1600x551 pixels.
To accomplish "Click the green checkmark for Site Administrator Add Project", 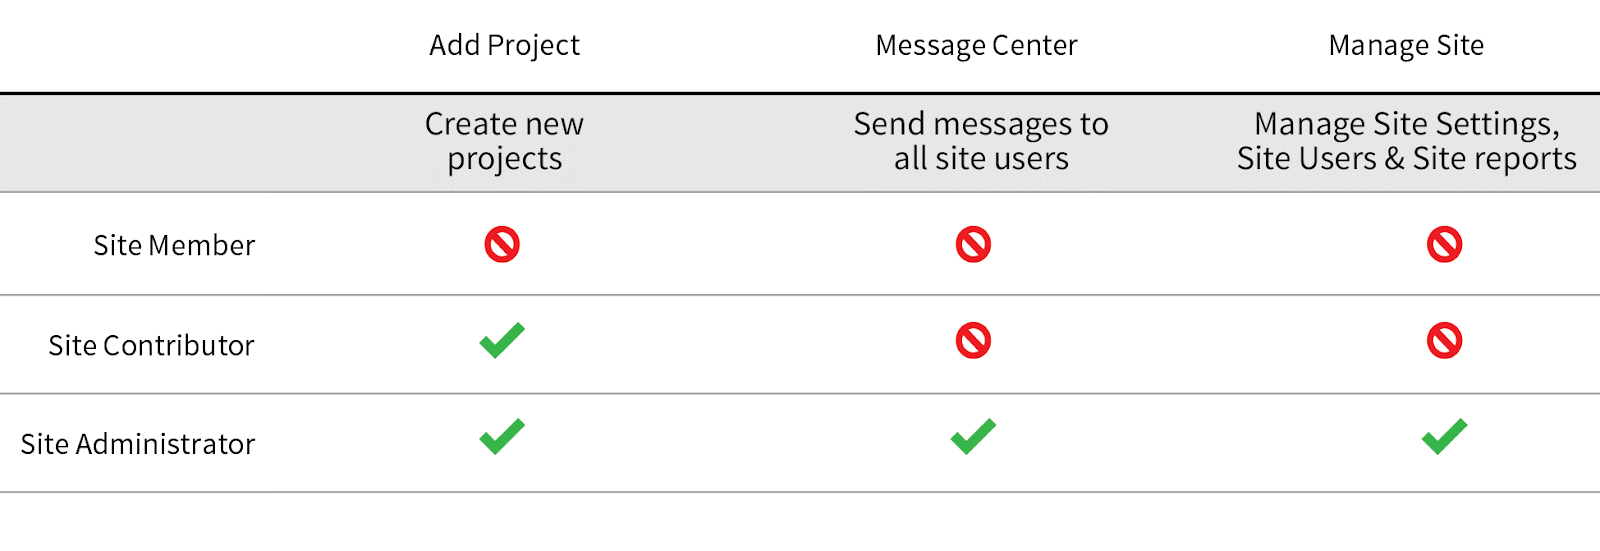I will pos(502,437).
